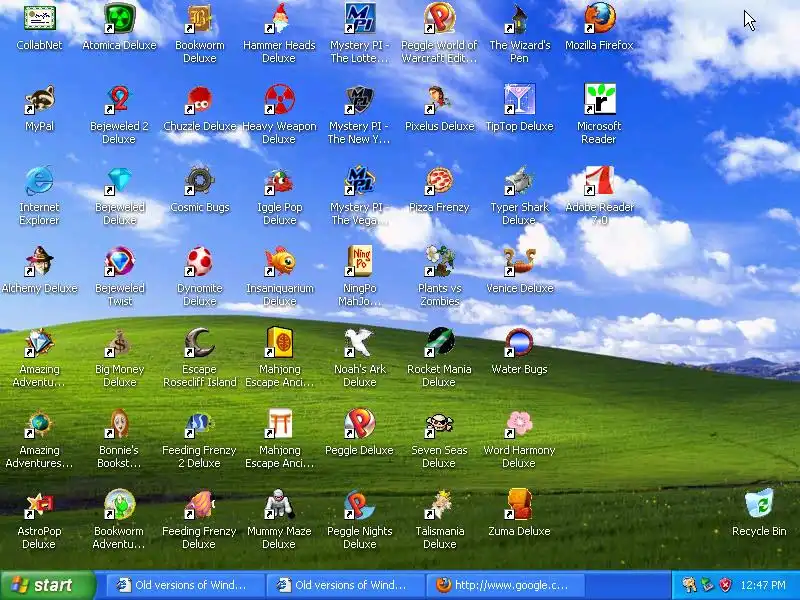Select the TipTop Deluxe icon
The image size is (800, 600).
tap(519, 99)
